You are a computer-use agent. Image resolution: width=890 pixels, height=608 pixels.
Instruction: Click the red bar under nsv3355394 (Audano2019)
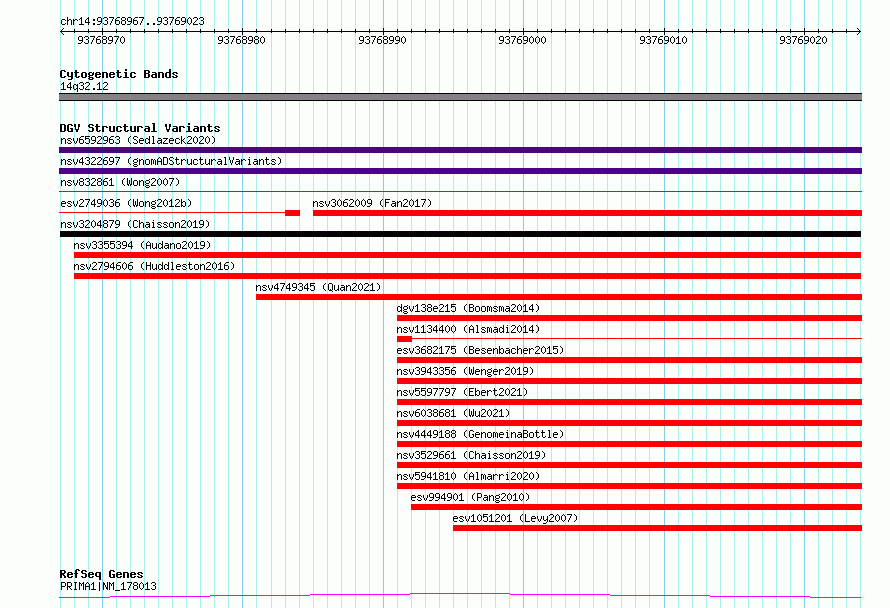[467, 255]
